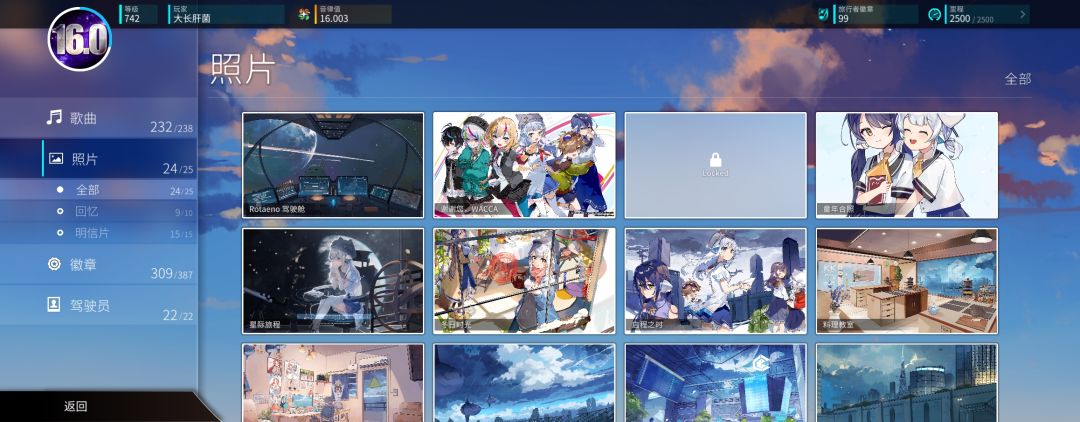Click the 16.003 rating value
1080x422 pixels.
[x=333, y=19]
